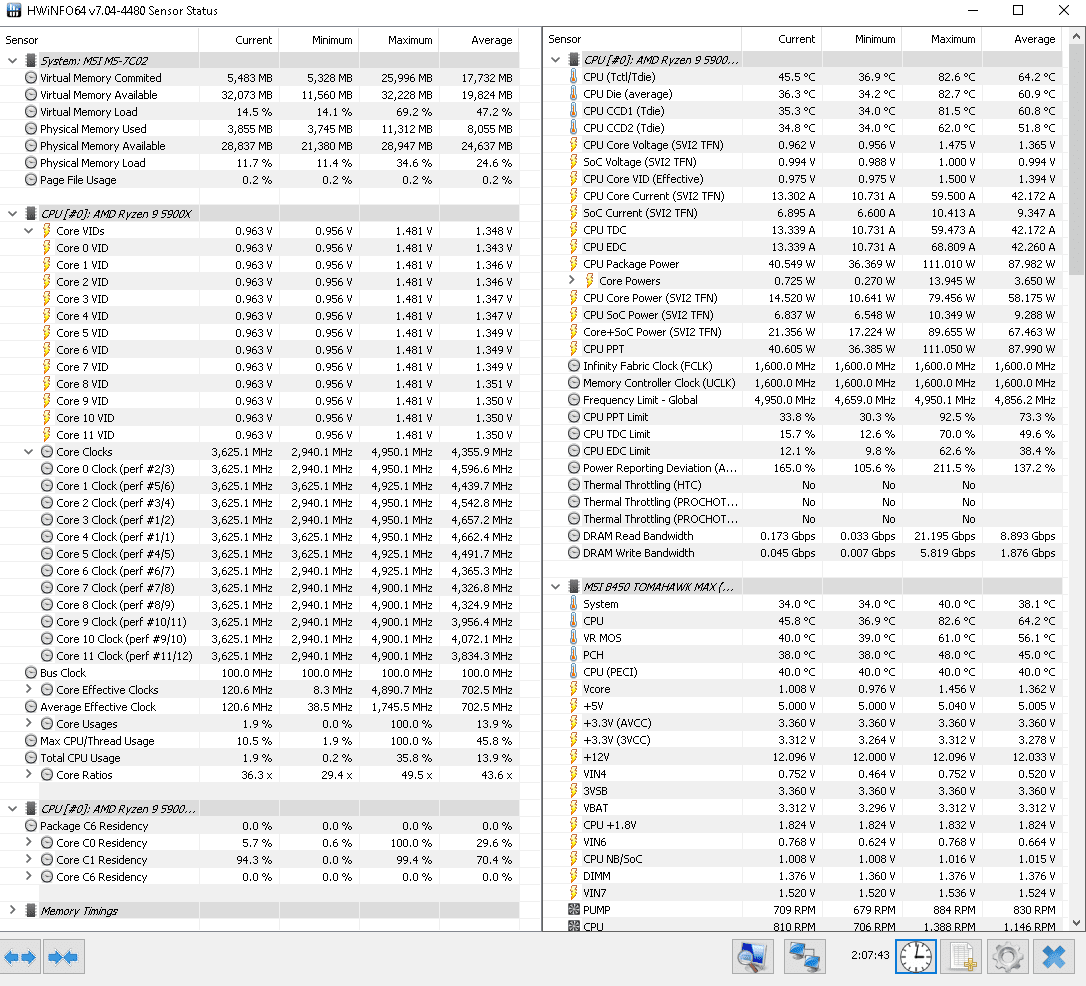The image size is (1086, 986).
Task: Click right panel Average column header
Action: pos(1022,39)
